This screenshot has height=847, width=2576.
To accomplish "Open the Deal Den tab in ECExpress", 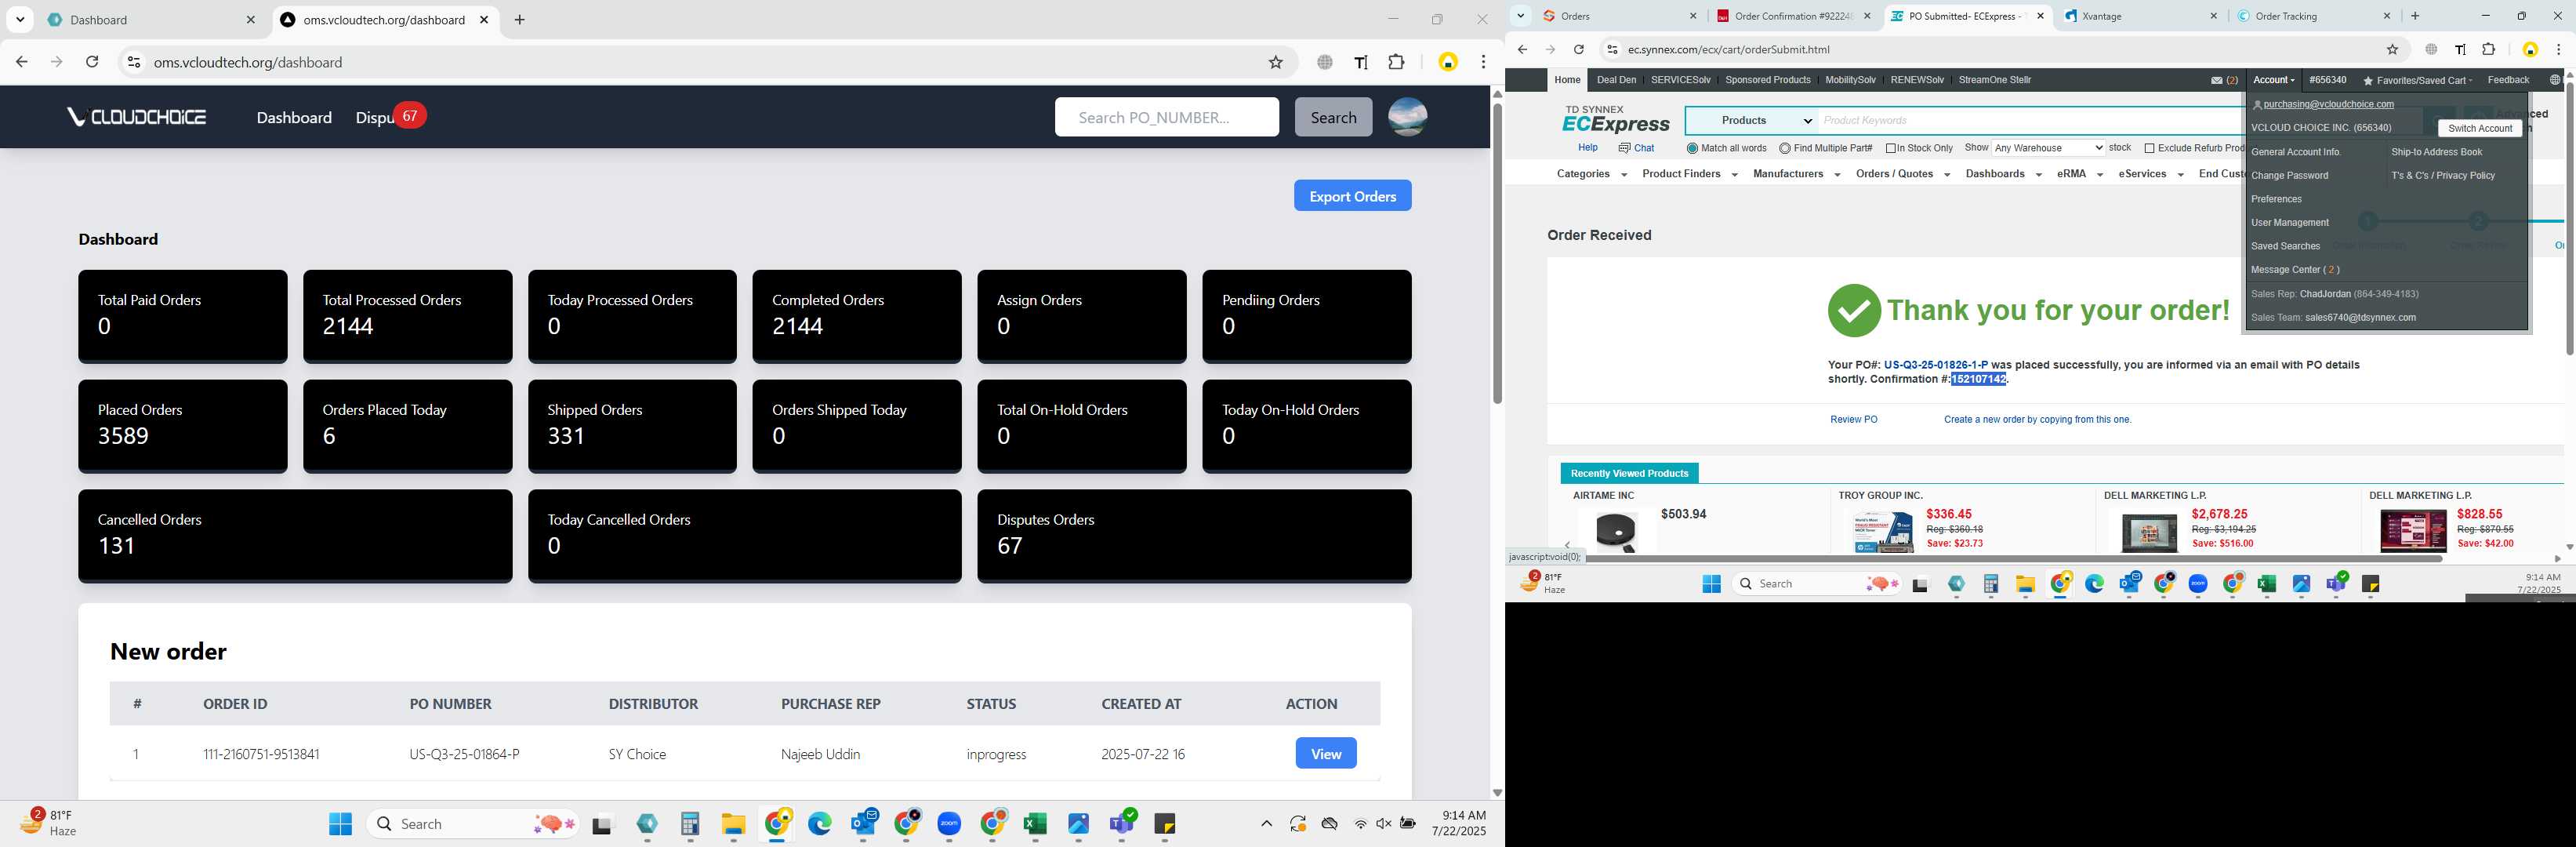I will tap(1616, 80).
